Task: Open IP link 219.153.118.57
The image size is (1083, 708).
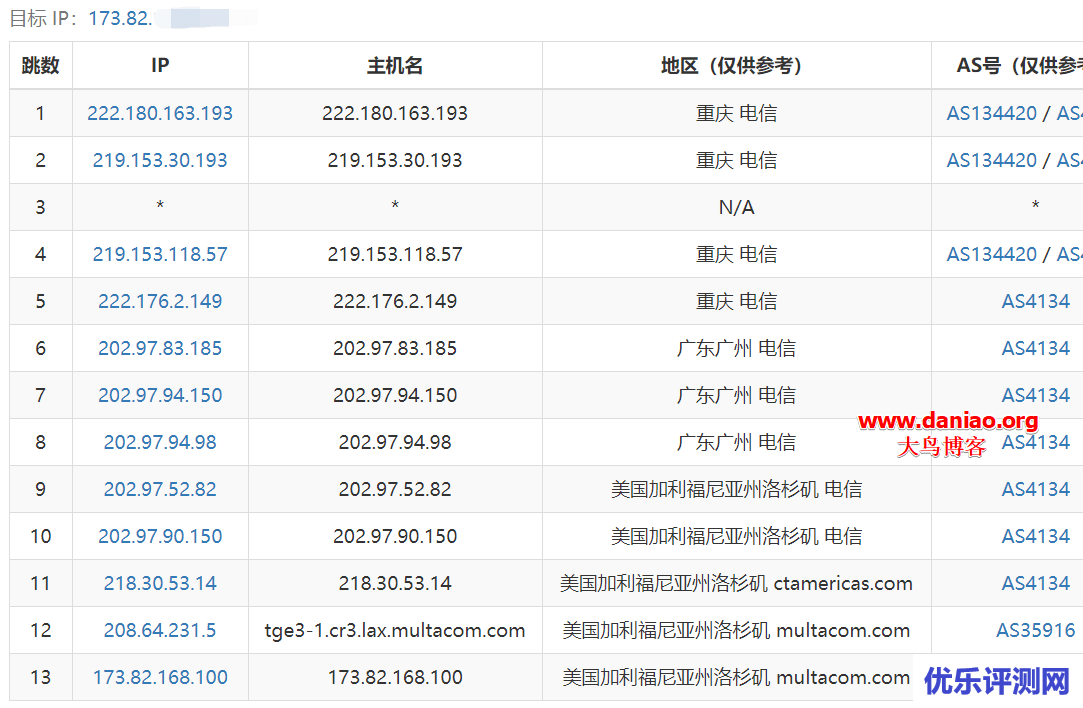Action: pyautogui.click(x=159, y=254)
